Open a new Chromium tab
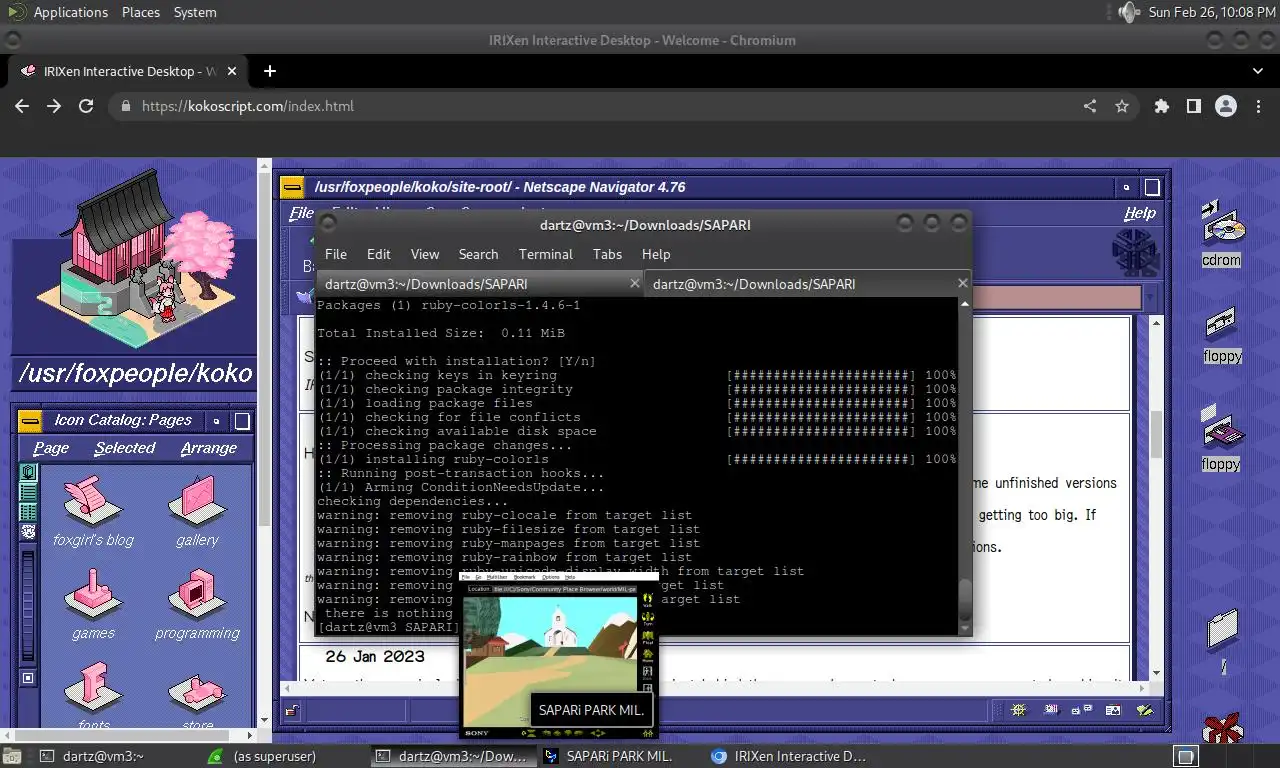This screenshot has height=768, width=1280. pyautogui.click(x=270, y=71)
